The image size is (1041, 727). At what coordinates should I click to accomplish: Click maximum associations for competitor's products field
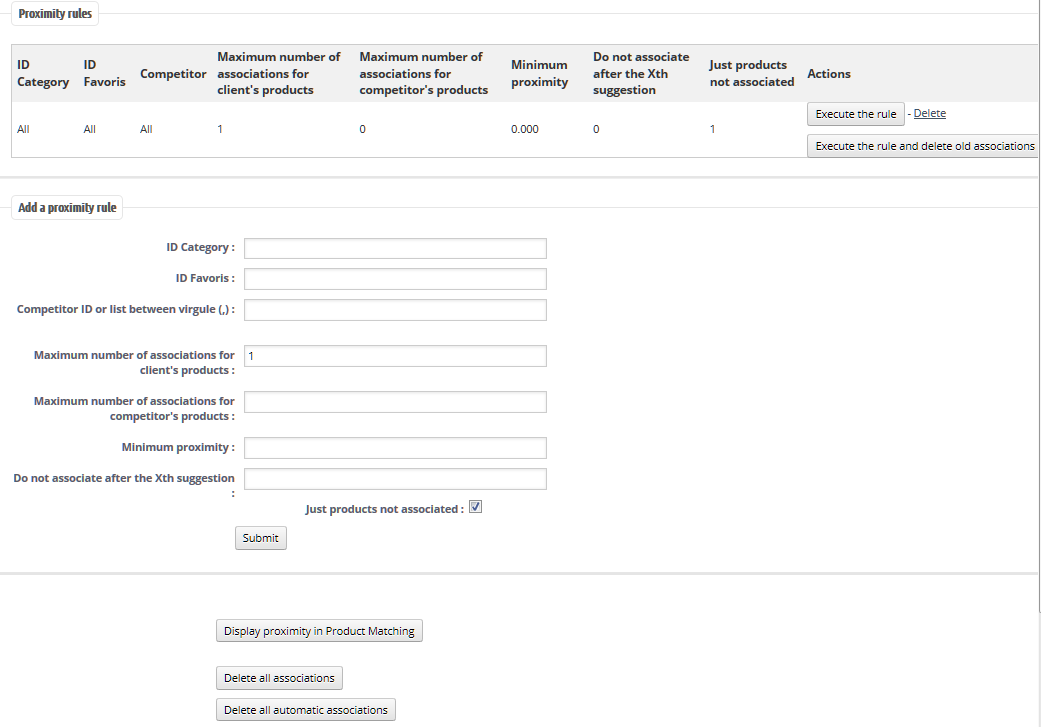click(395, 402)
